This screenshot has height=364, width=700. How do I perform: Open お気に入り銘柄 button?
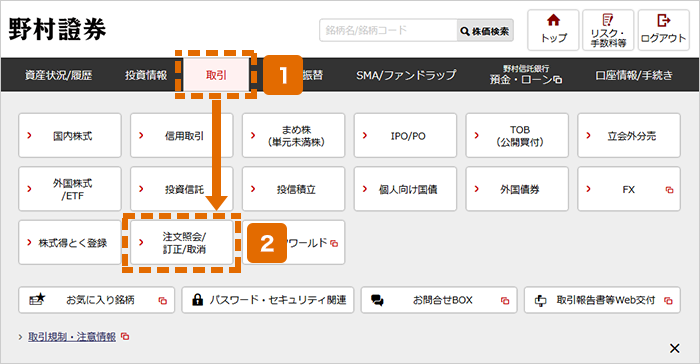pos(96,300)
